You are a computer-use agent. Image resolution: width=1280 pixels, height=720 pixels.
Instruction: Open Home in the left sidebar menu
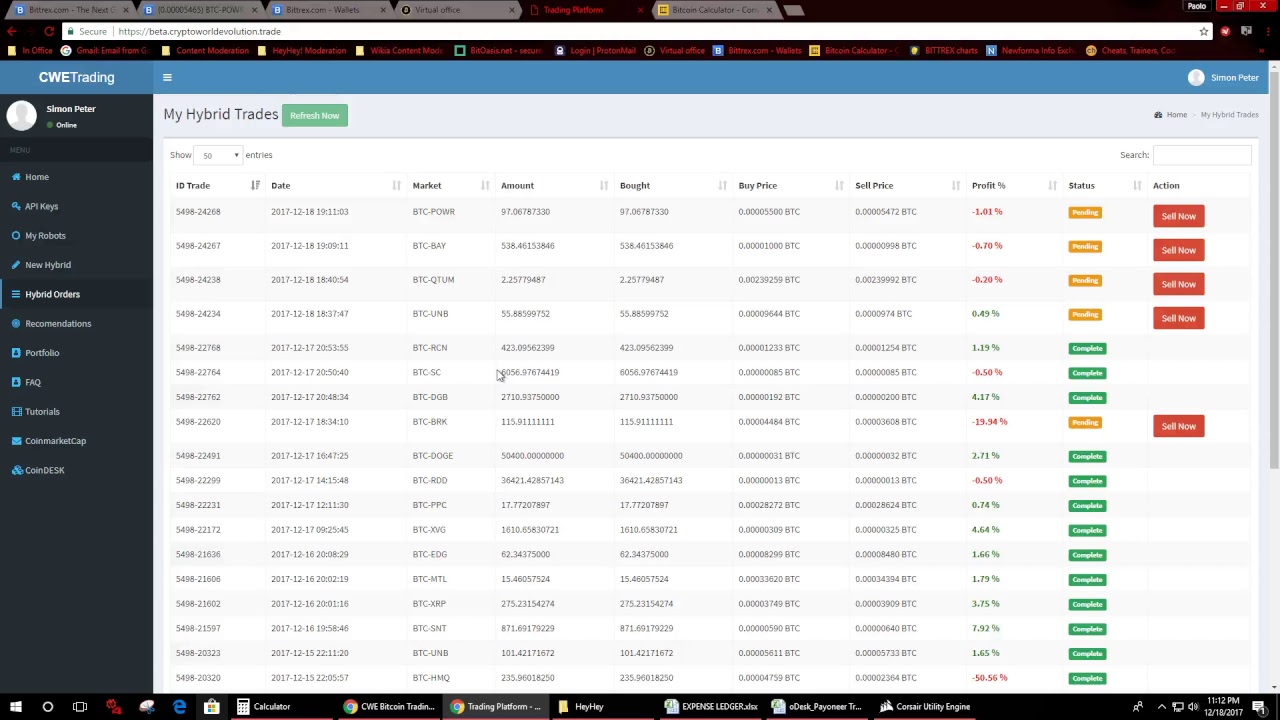coord(37,177)
